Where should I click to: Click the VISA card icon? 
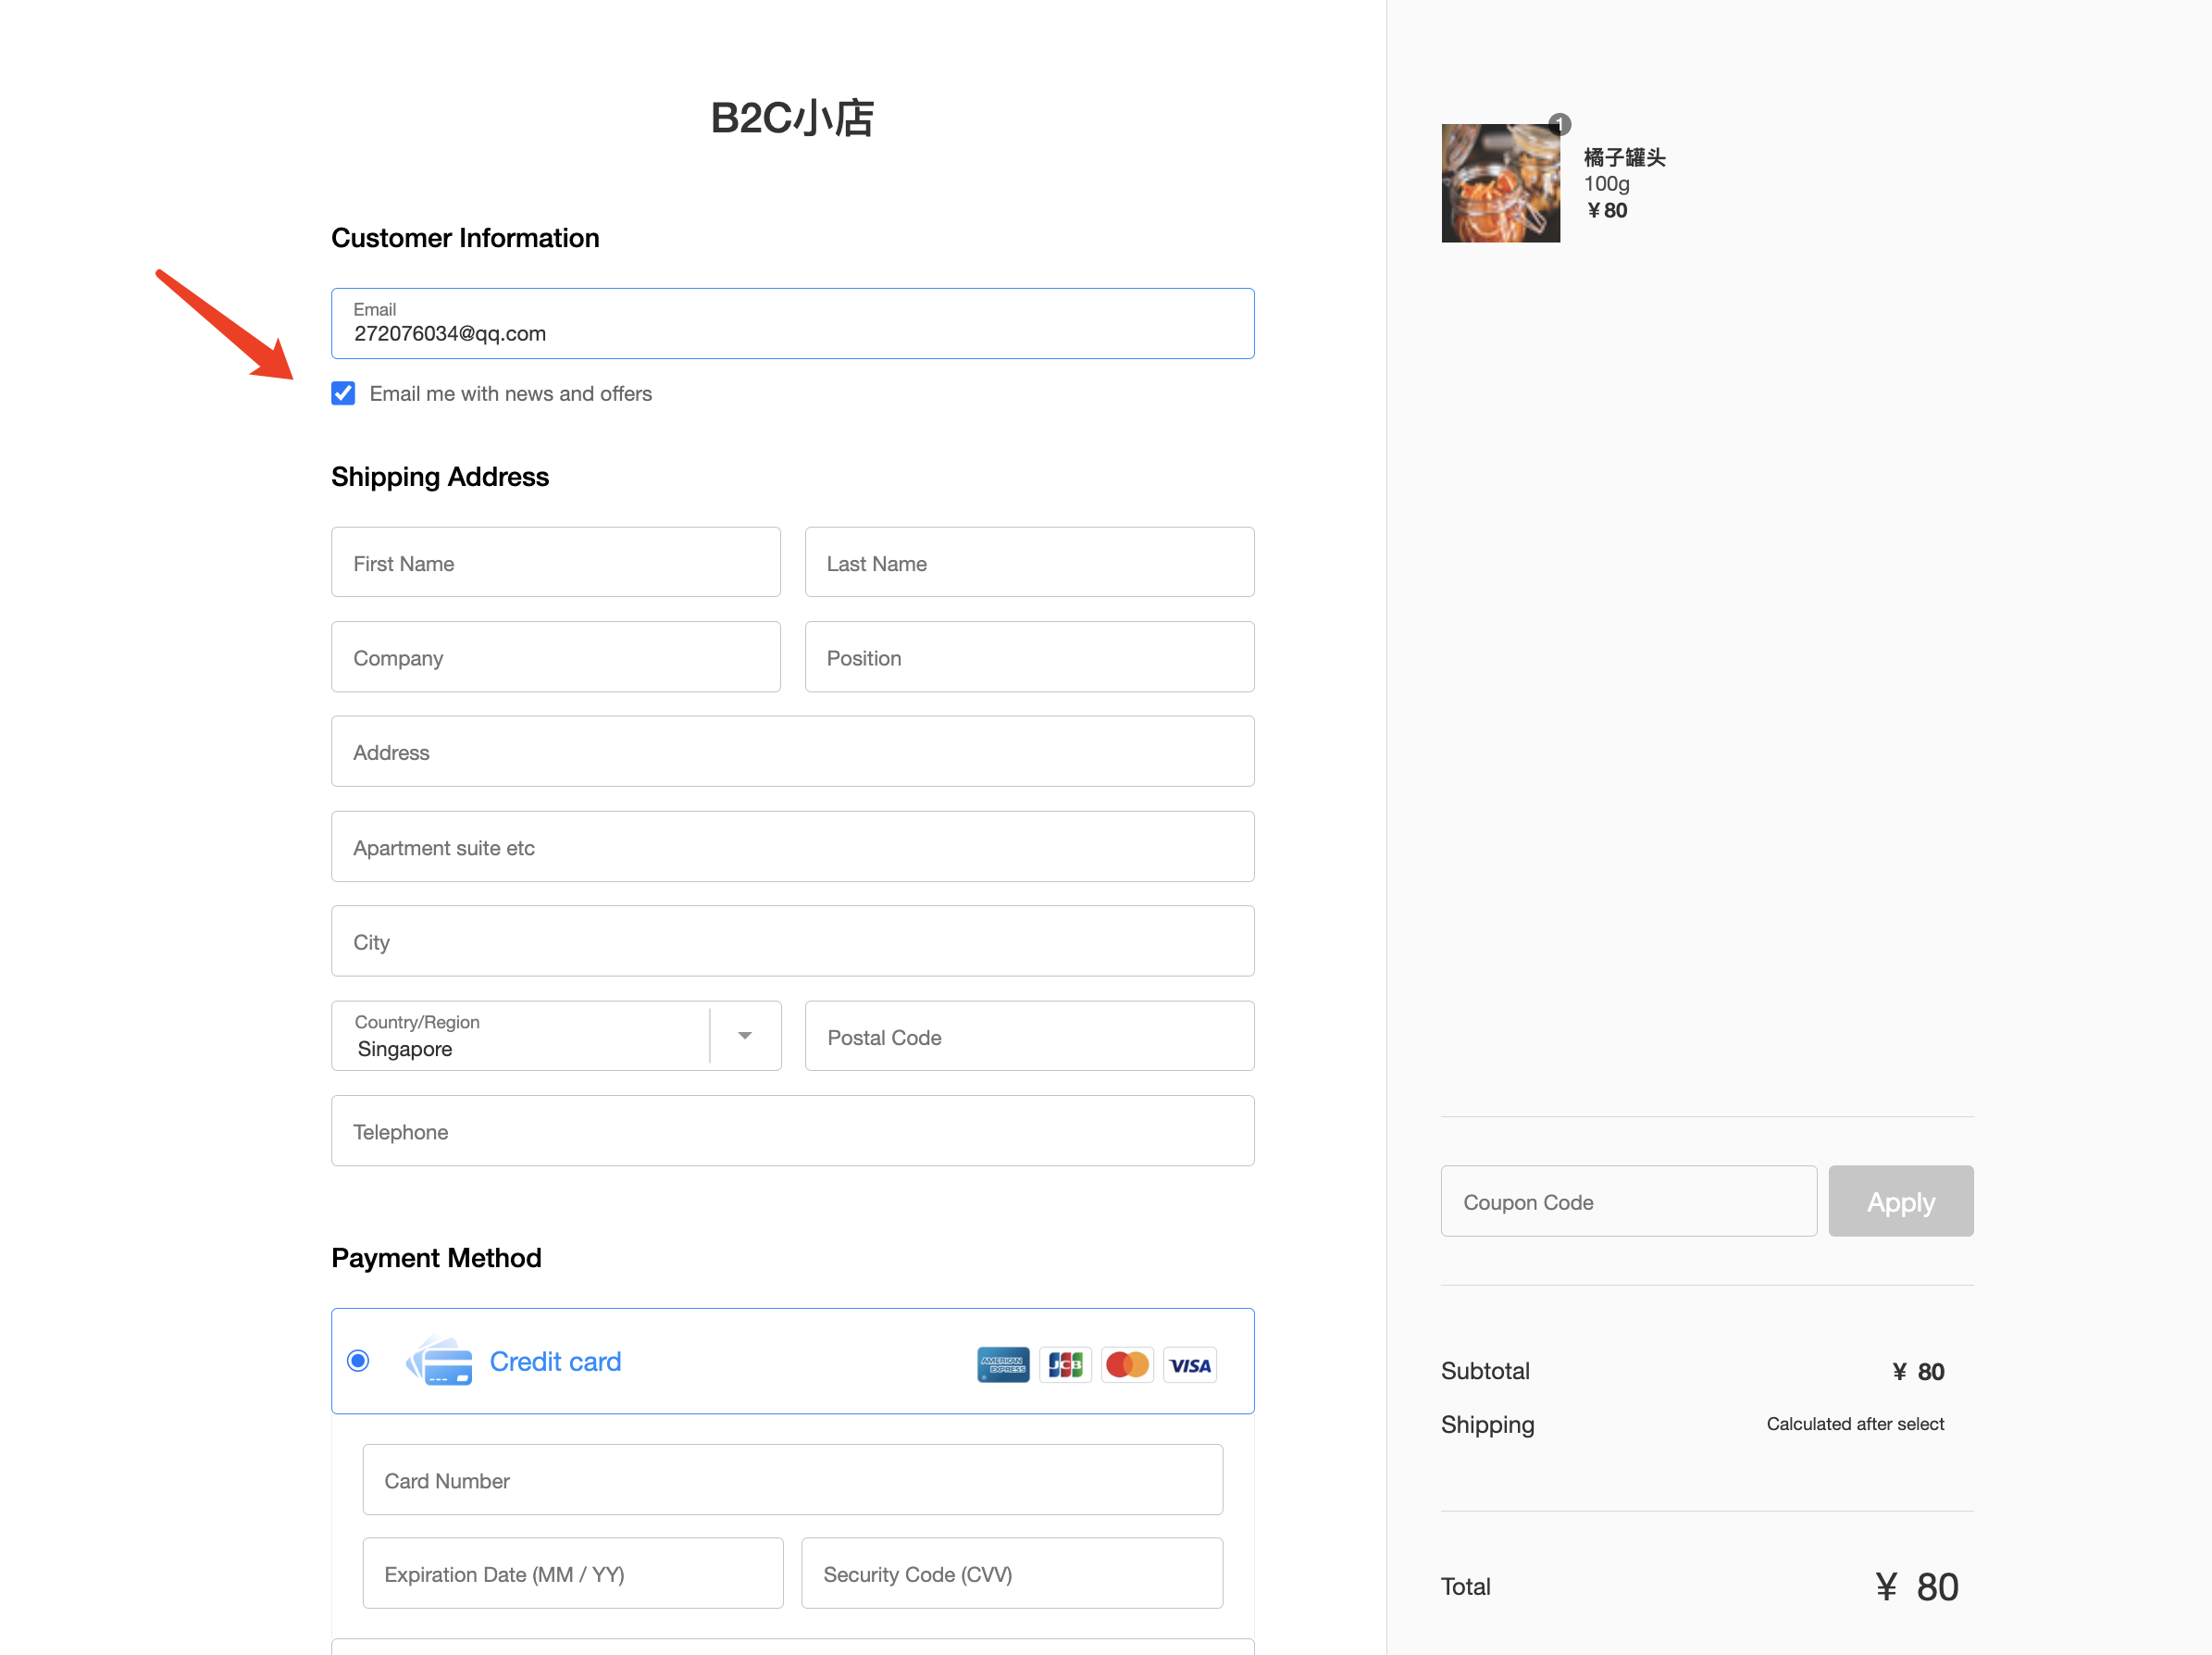1189,1364
